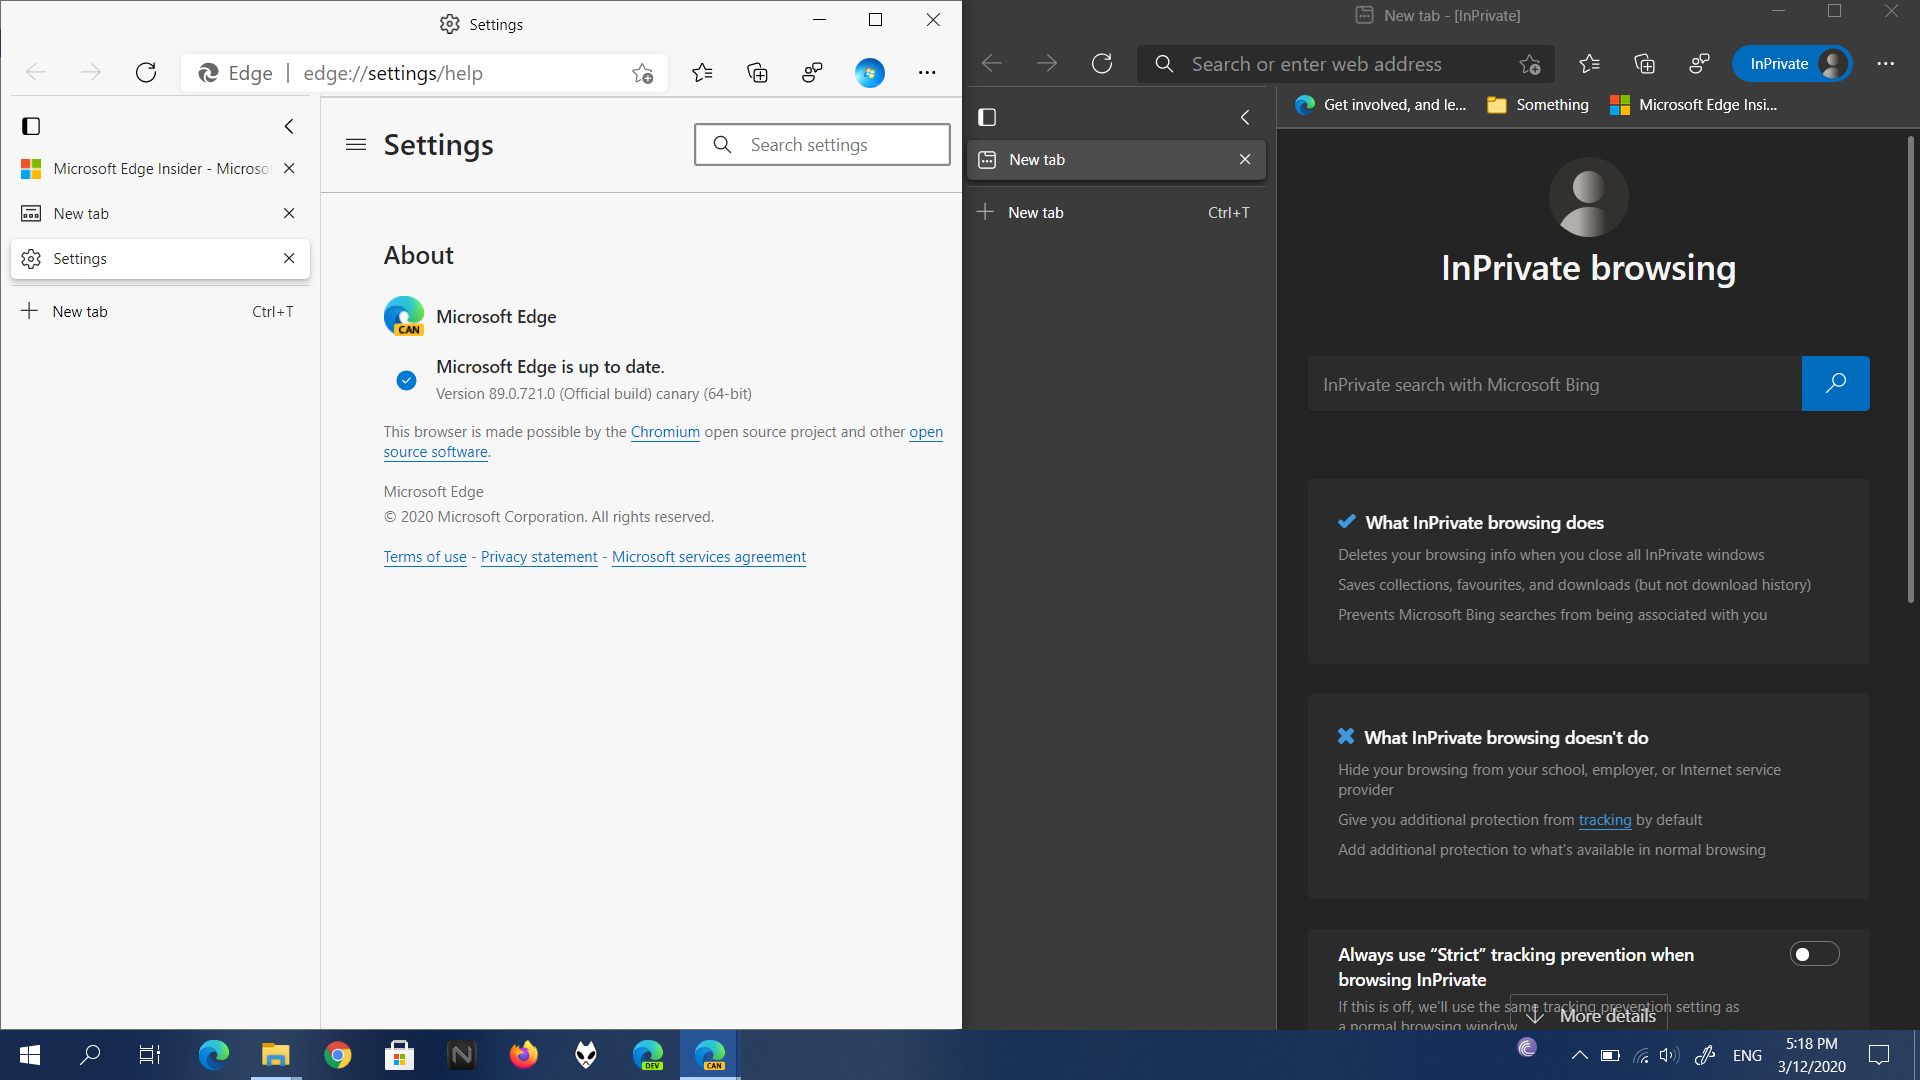Collapse the vertical tabs pane
Screen dimensions: 1920x1080
click(x=289, y=126)
